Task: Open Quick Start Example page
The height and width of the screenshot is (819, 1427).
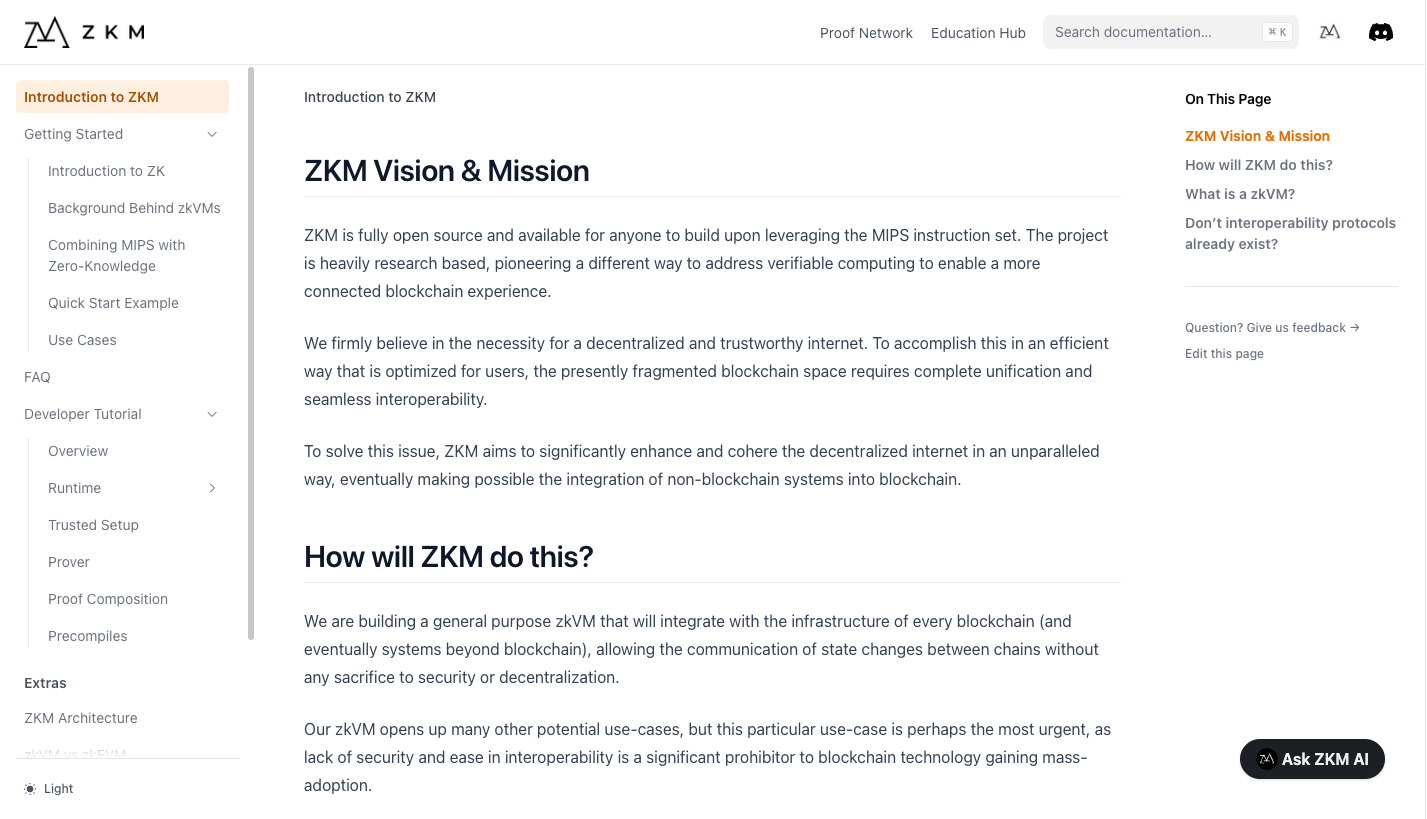Action: coord(113,303)
